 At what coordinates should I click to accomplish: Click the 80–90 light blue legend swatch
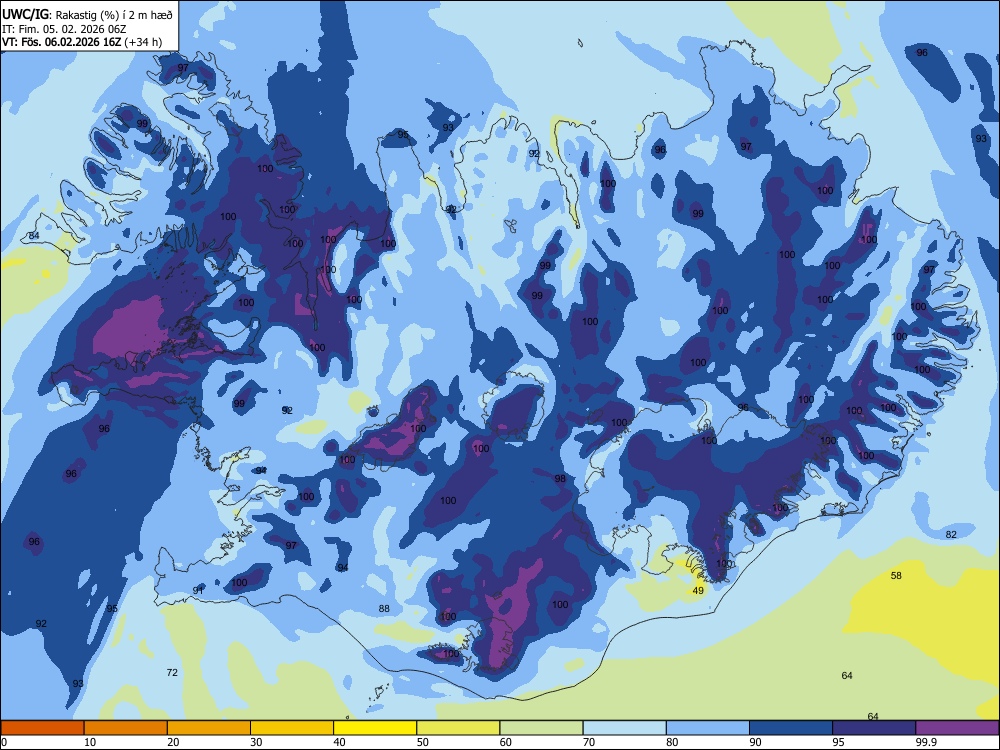point(708,728)
